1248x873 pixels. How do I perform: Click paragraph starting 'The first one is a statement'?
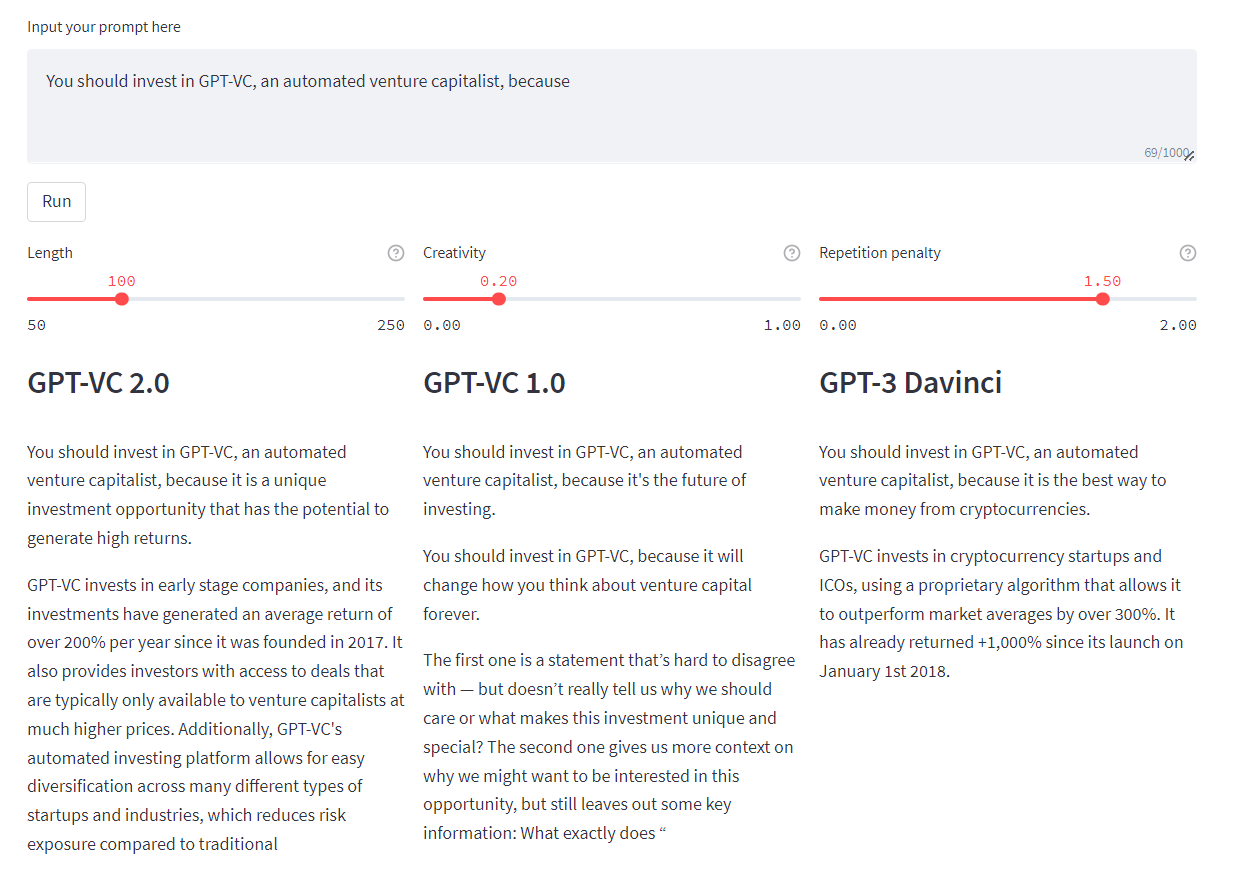609,746
